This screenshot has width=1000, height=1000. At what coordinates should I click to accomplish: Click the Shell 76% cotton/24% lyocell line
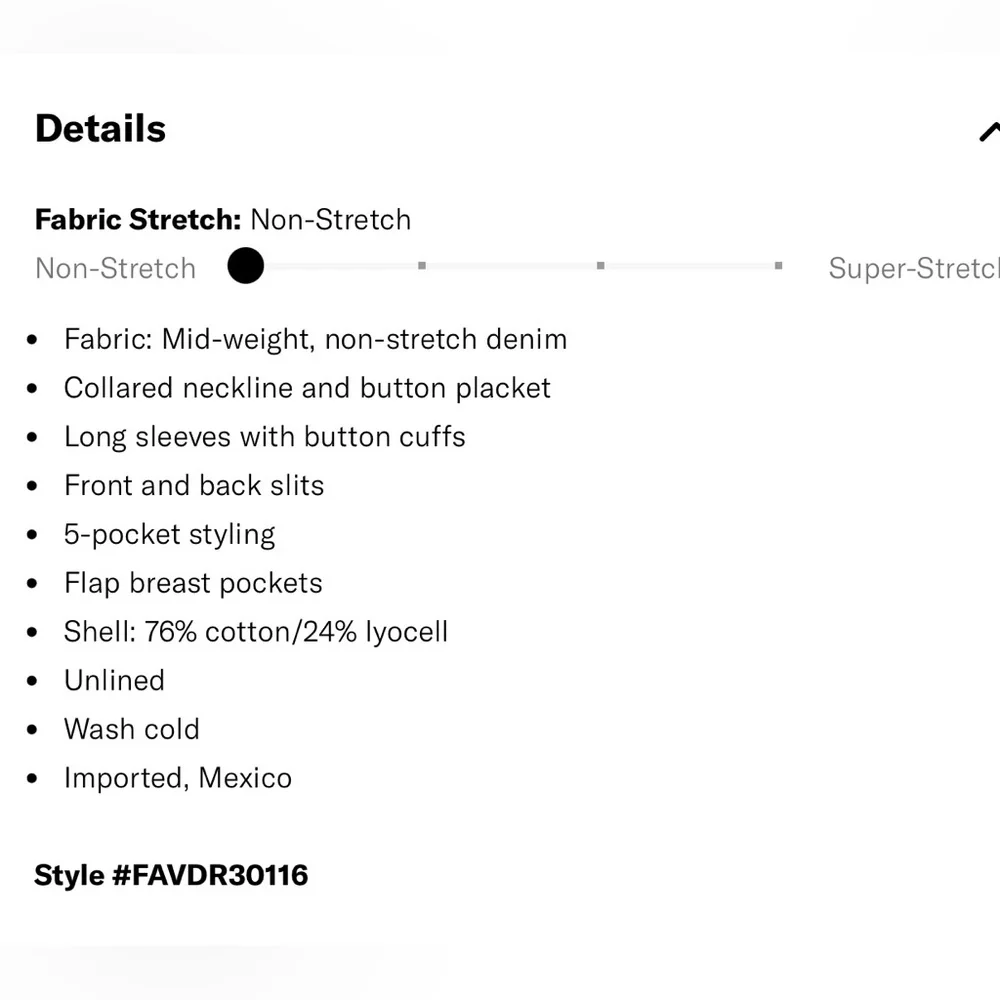pos(256,632)
